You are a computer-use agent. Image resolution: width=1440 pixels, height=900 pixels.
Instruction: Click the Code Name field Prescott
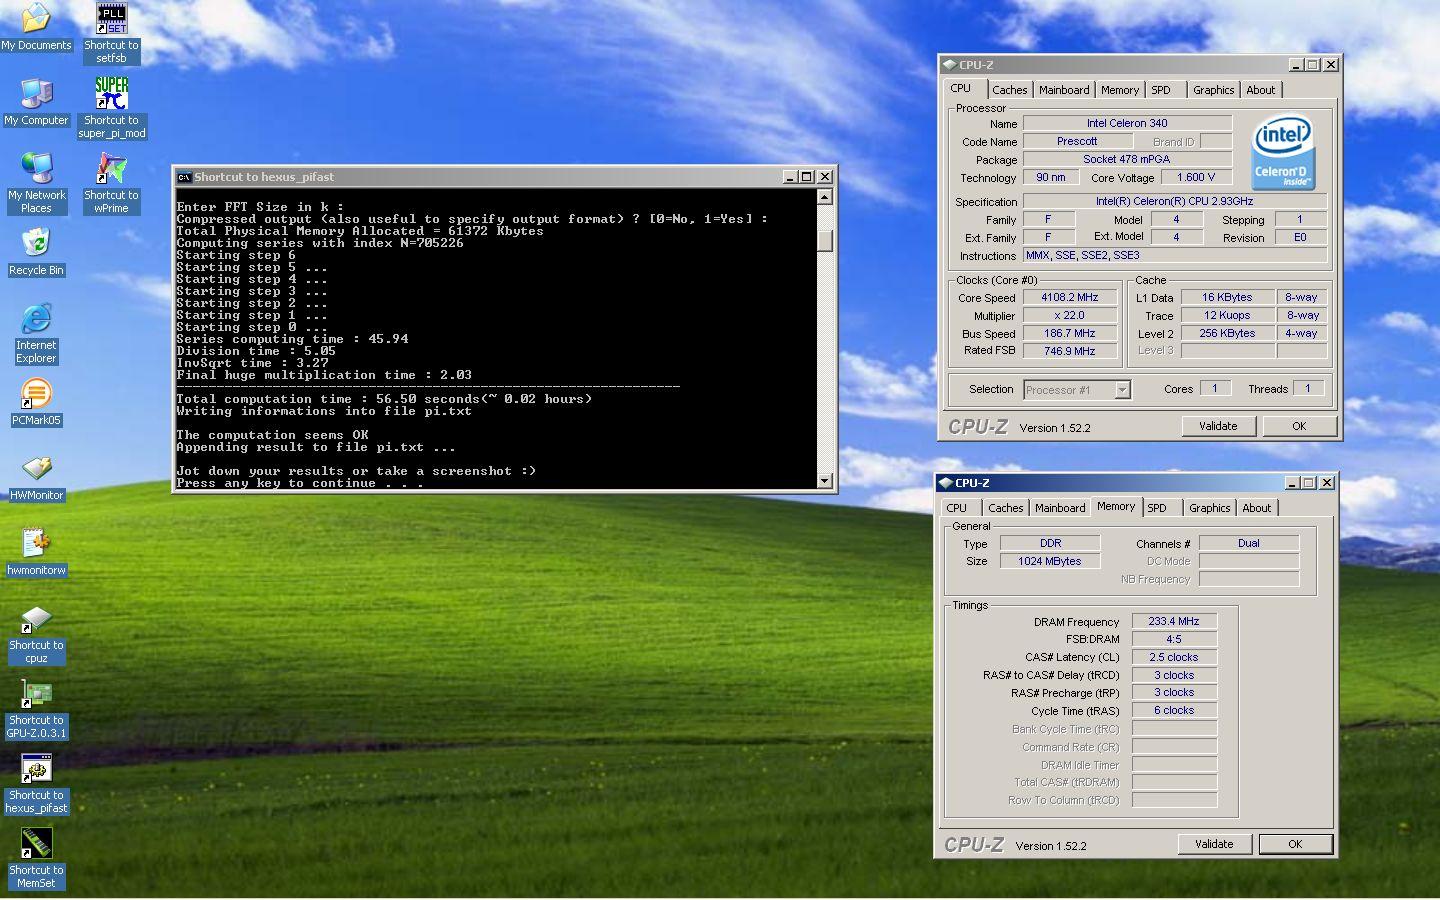click(1077, 141)
